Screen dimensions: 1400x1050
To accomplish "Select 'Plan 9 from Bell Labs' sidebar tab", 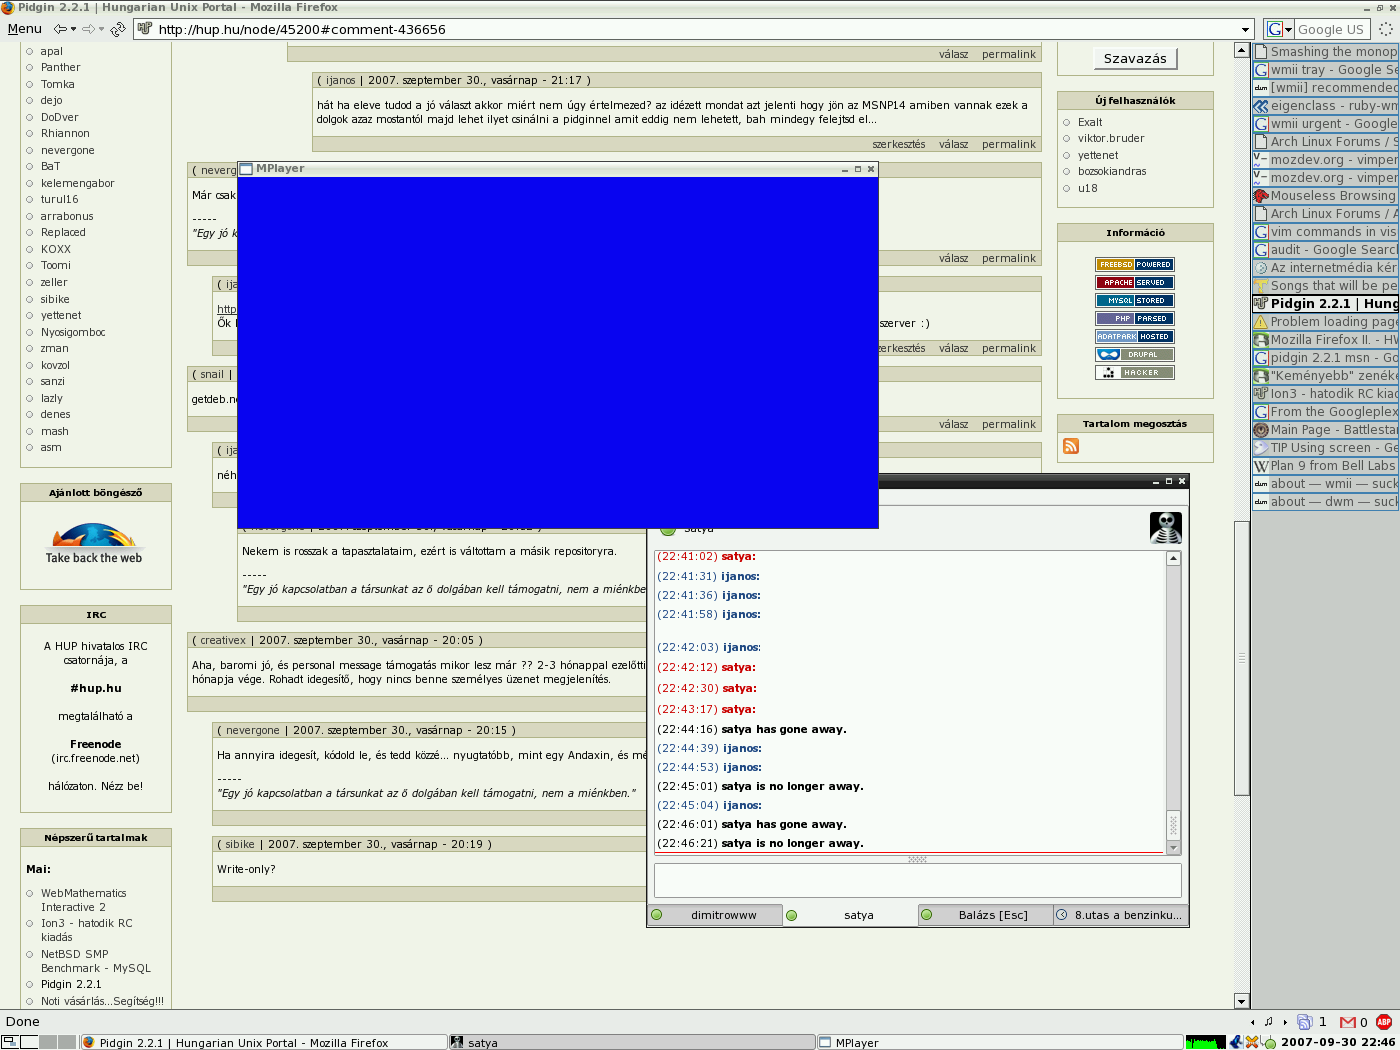I will (1331, 466).
